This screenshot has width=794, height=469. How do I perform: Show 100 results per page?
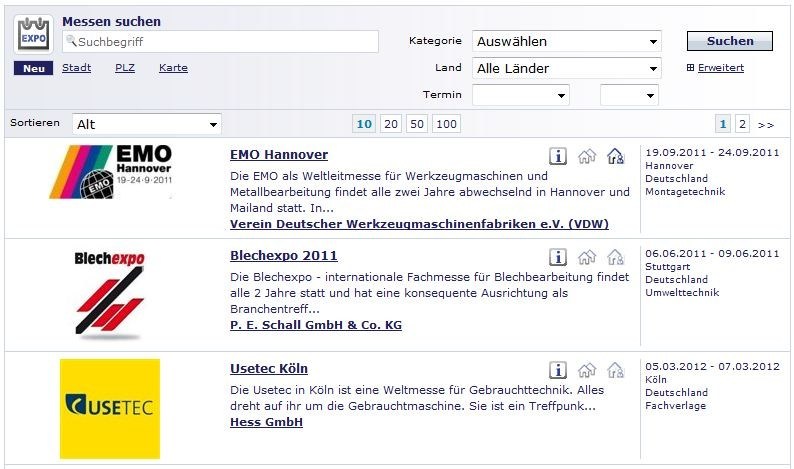pyautogui.click(x=446, y=124)
